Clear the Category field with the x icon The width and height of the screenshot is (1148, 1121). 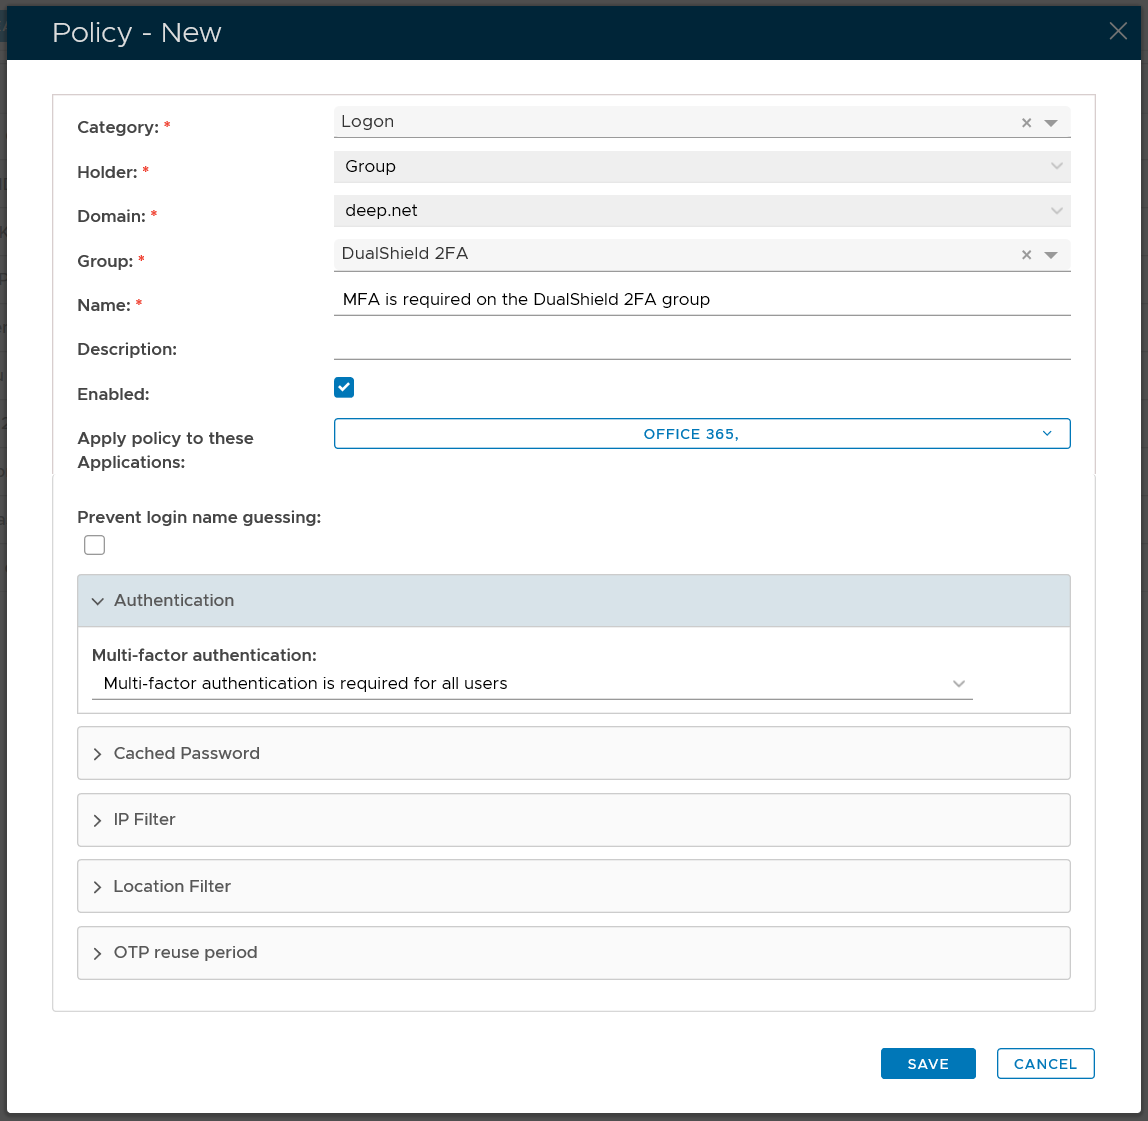[1026, 123]
